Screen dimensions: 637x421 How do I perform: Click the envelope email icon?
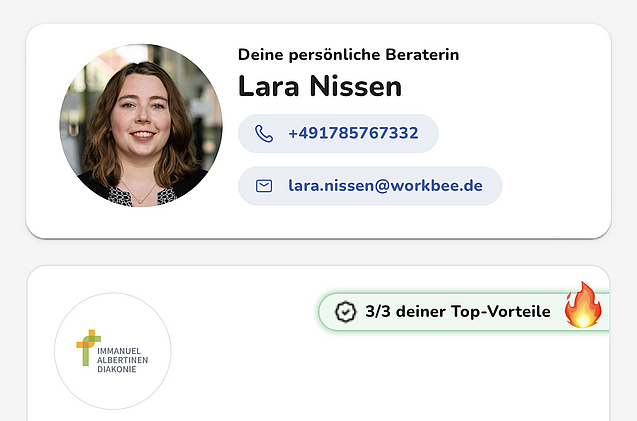click(264, 186)
